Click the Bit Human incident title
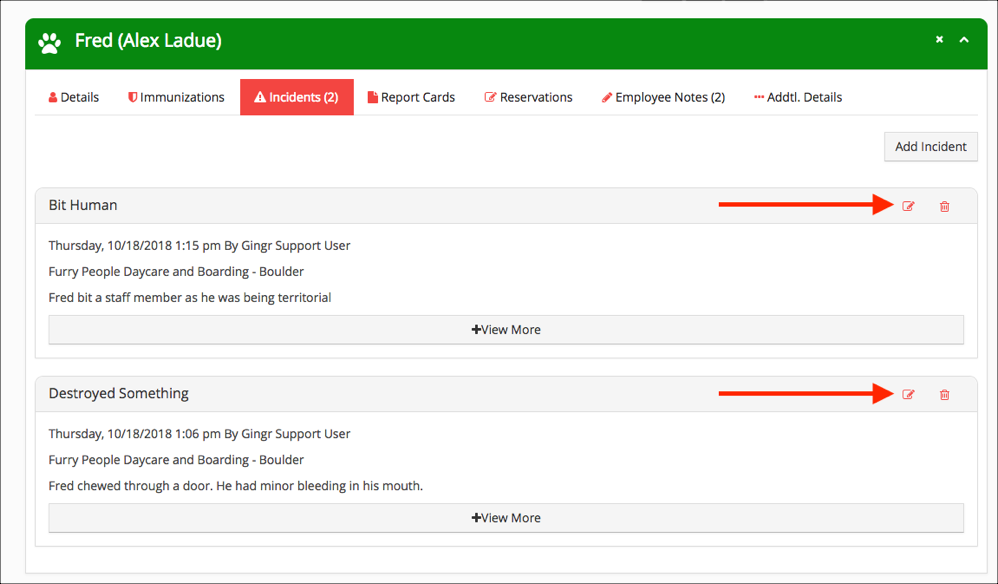The height and width of the screenshot is (584, 998). pos(83,205)
